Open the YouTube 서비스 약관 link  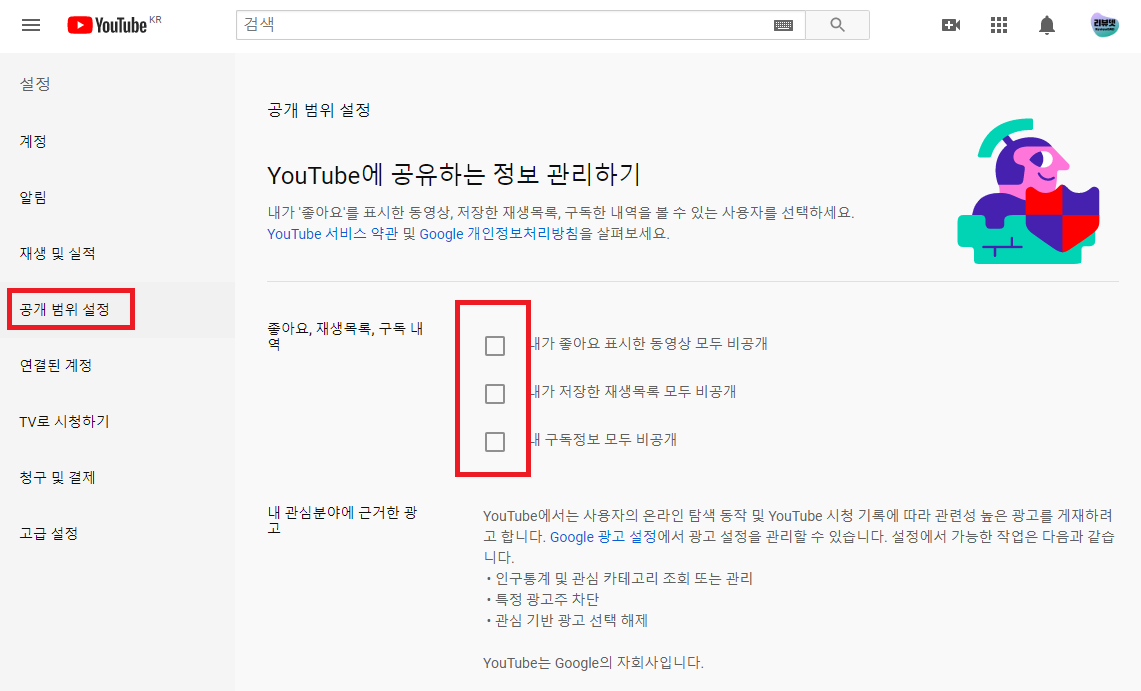333,233
